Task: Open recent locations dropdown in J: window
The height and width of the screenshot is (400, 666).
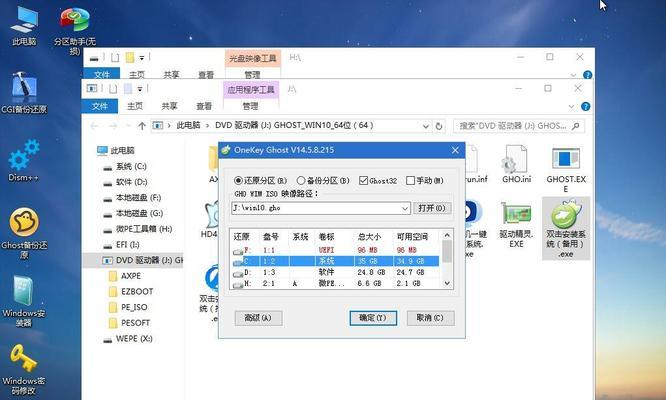Action: pyautogui.click(x=128, y=126)
